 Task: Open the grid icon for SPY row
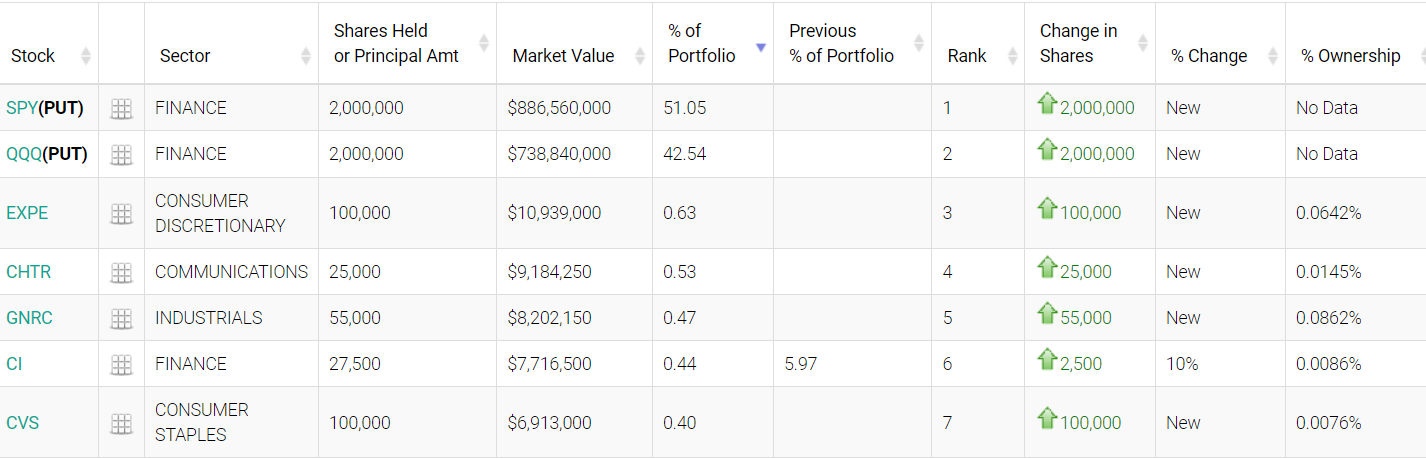[121, 108]
